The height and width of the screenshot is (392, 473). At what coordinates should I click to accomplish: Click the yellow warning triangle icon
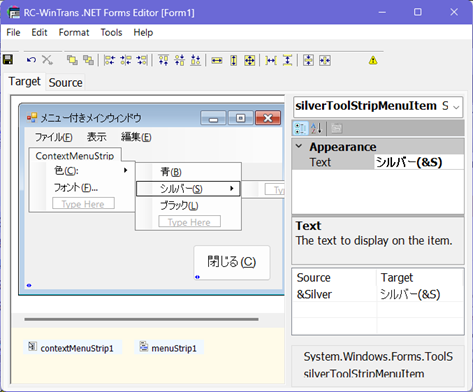tap(373, 61)
